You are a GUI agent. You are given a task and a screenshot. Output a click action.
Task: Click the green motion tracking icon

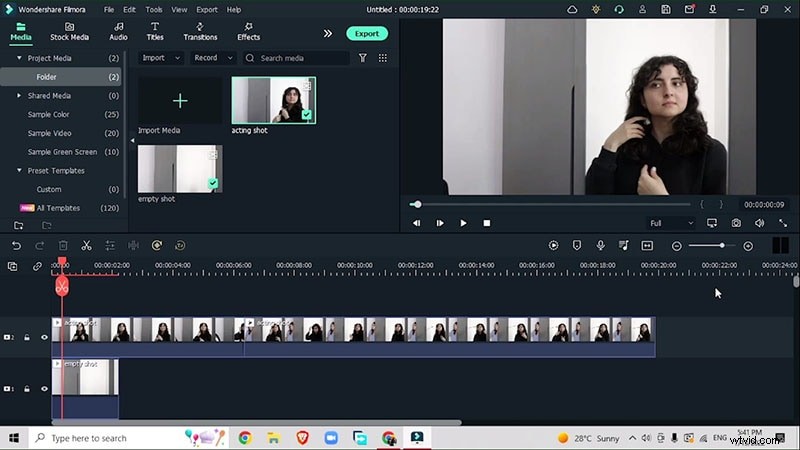(180, 246)
